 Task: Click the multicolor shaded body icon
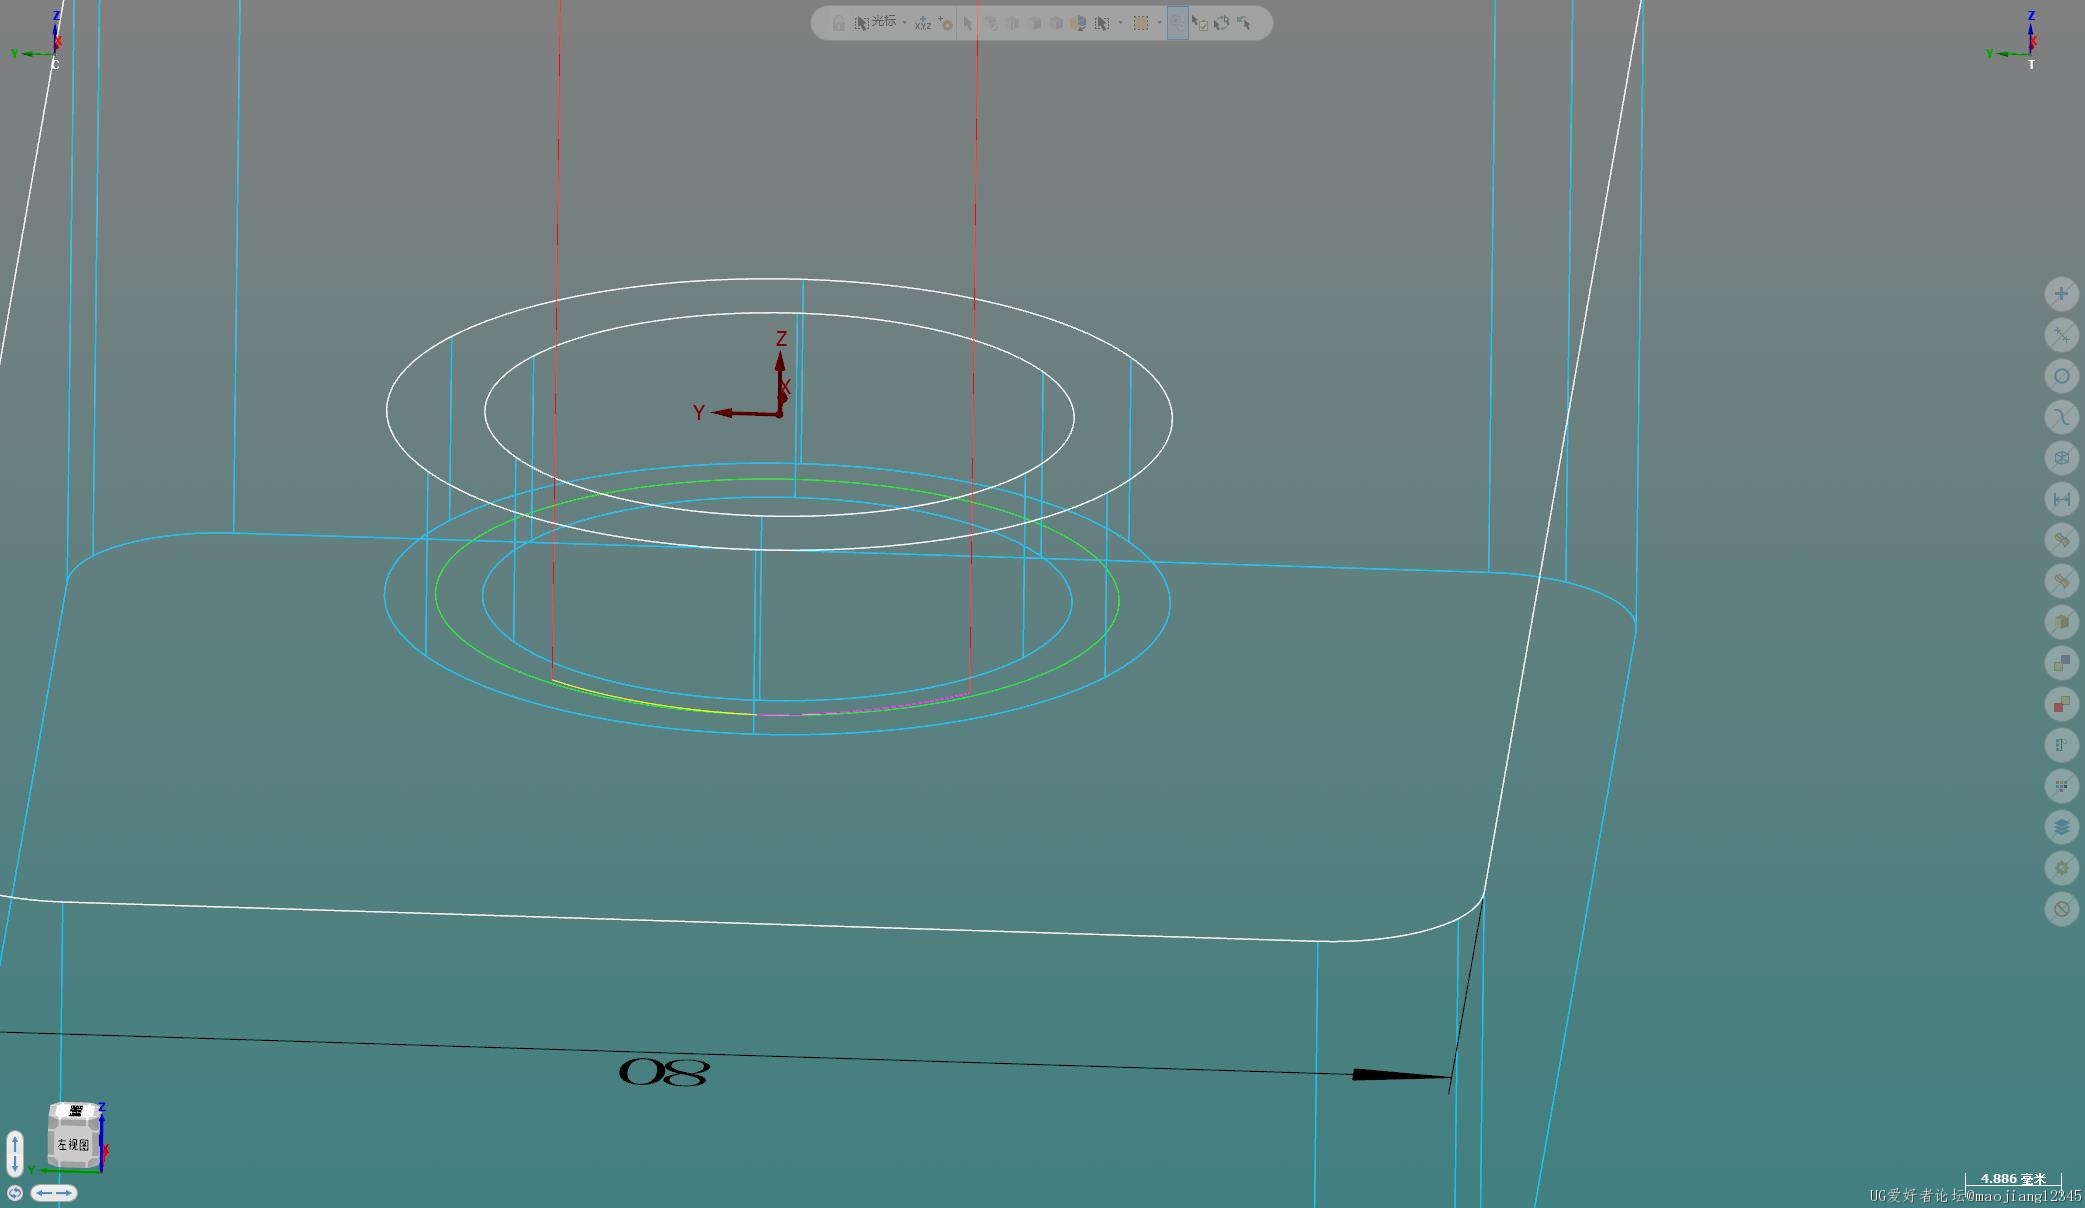click(1078, 23)
